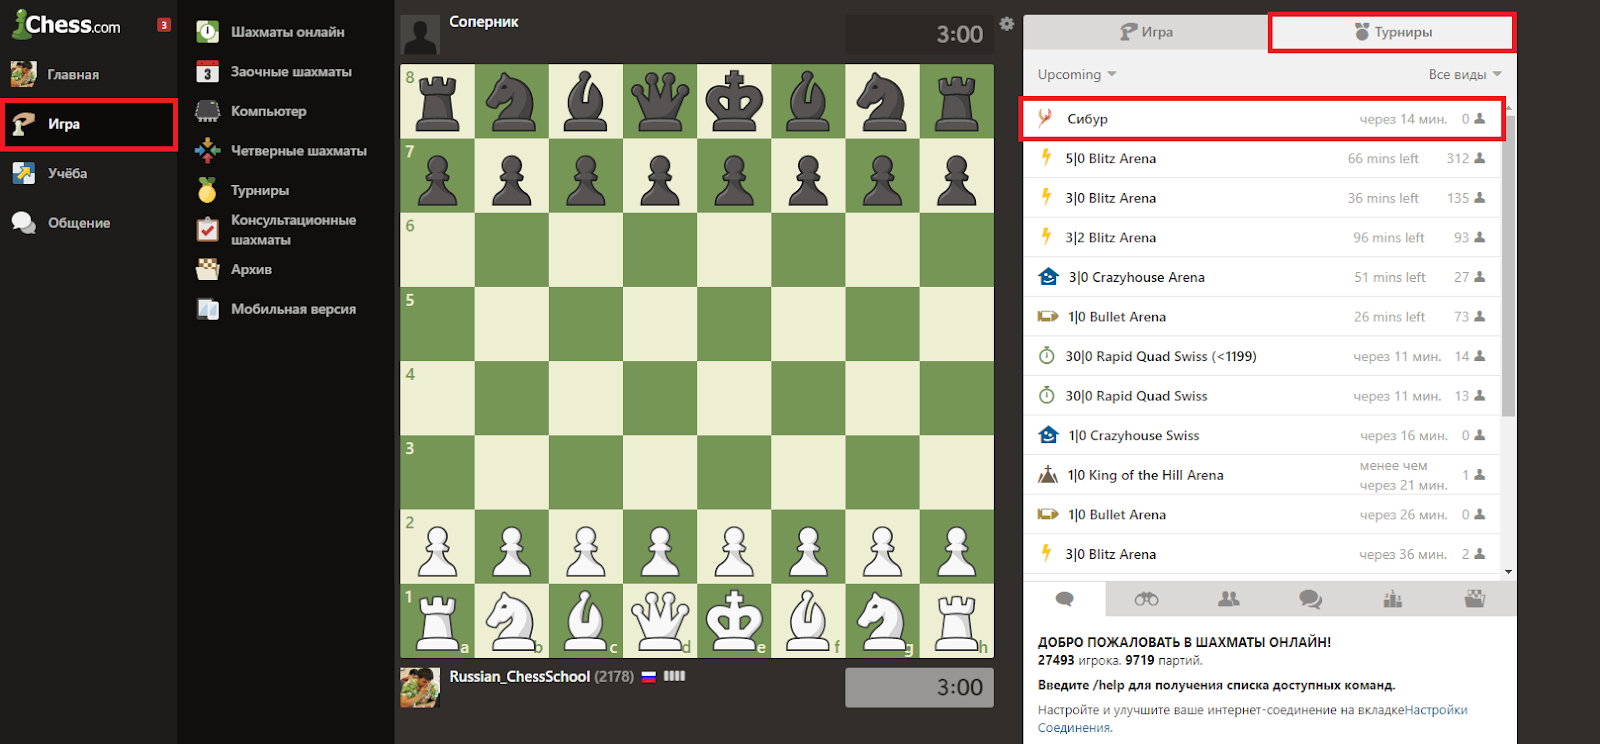
Task: Click the player's 3:00 clock at bottom
Action: point(920,688)
